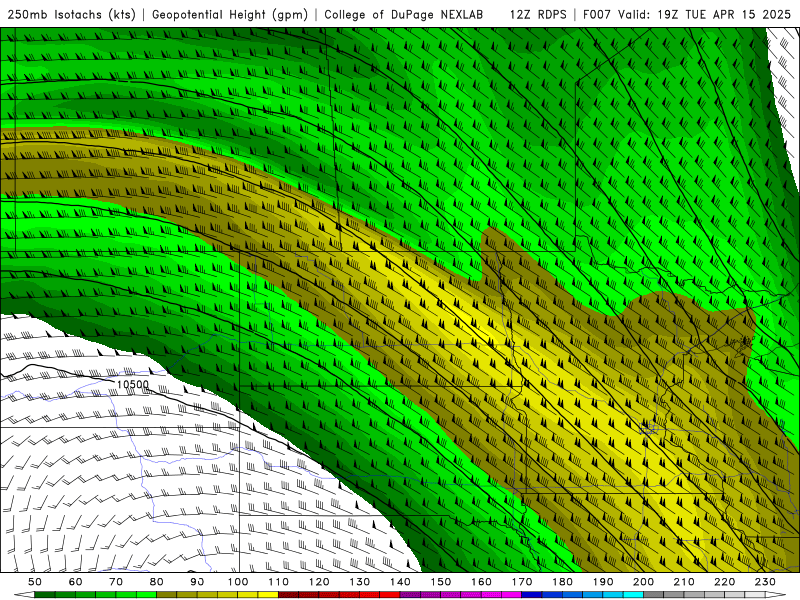
Task: Click the 210 knot color scale label
Action: click(x=684, y=582)
